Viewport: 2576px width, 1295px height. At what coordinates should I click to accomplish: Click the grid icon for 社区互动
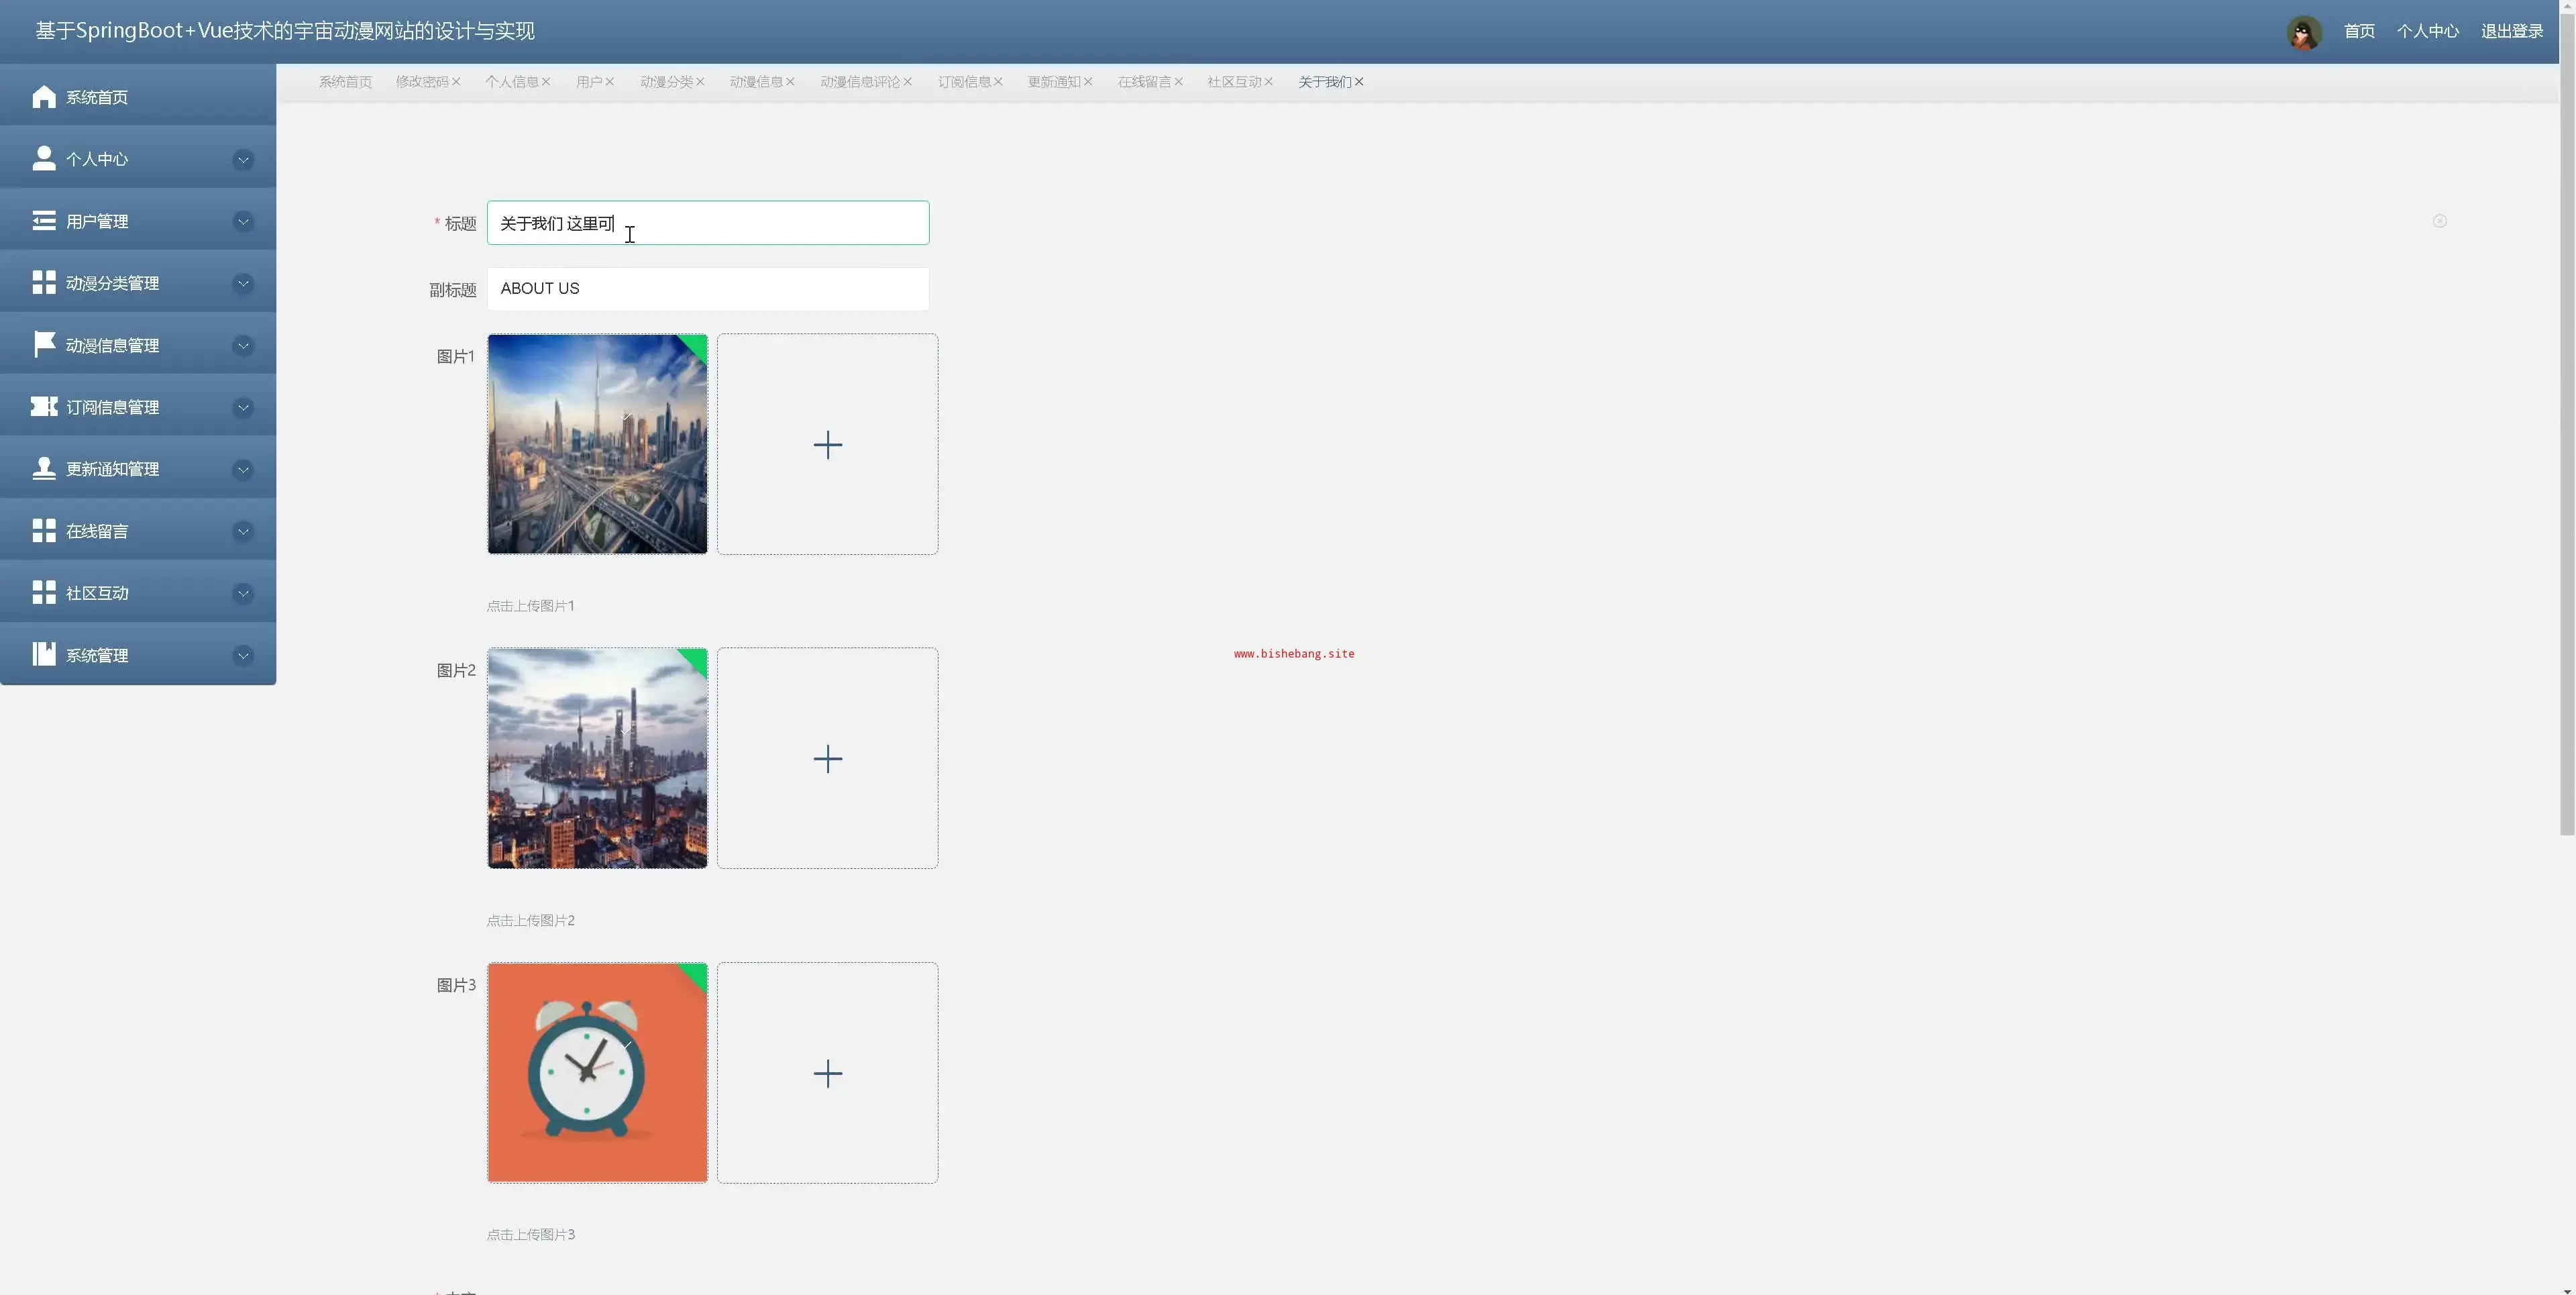coord(43,593)
